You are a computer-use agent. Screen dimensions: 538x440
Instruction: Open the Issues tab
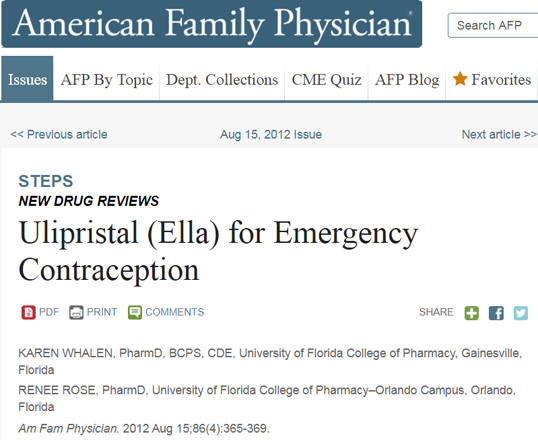tap(27, 79)
